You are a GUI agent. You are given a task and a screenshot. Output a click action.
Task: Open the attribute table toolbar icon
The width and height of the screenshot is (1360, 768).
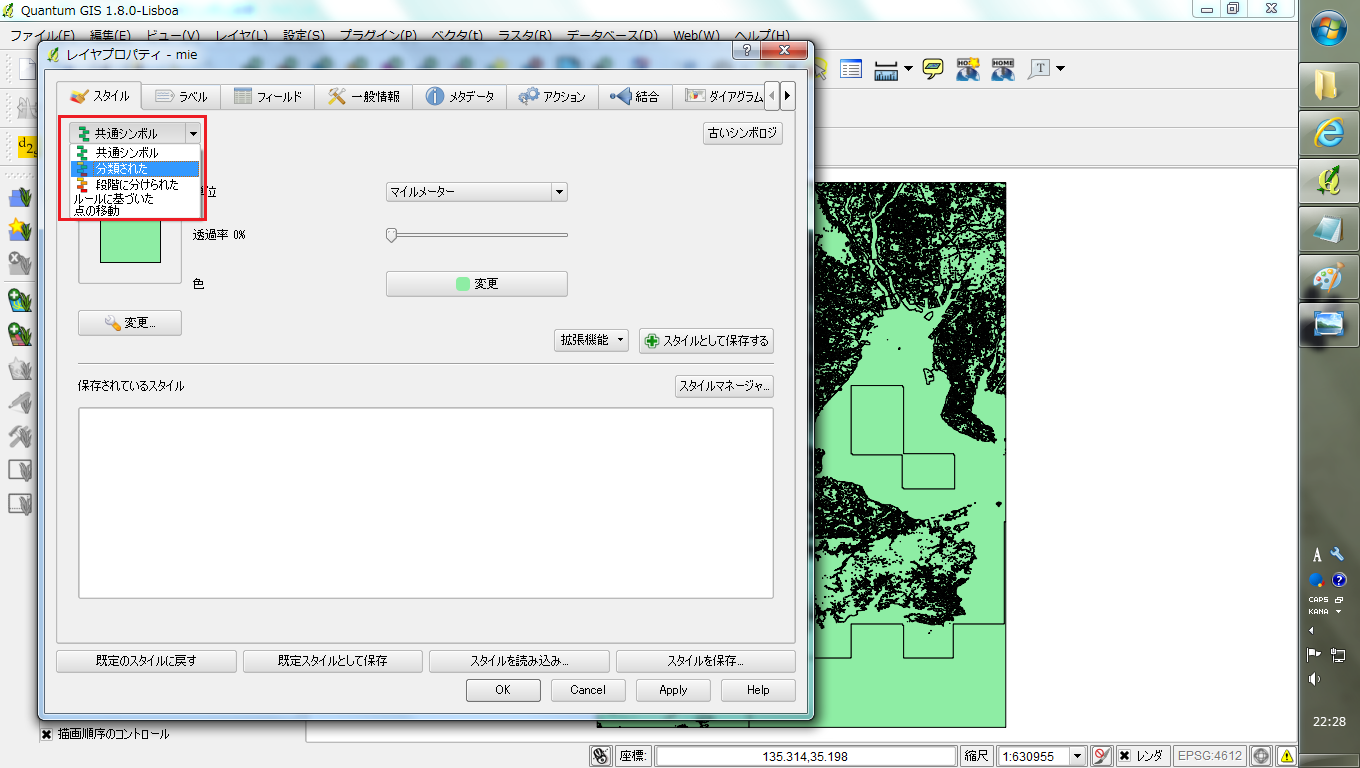[851, 69]
